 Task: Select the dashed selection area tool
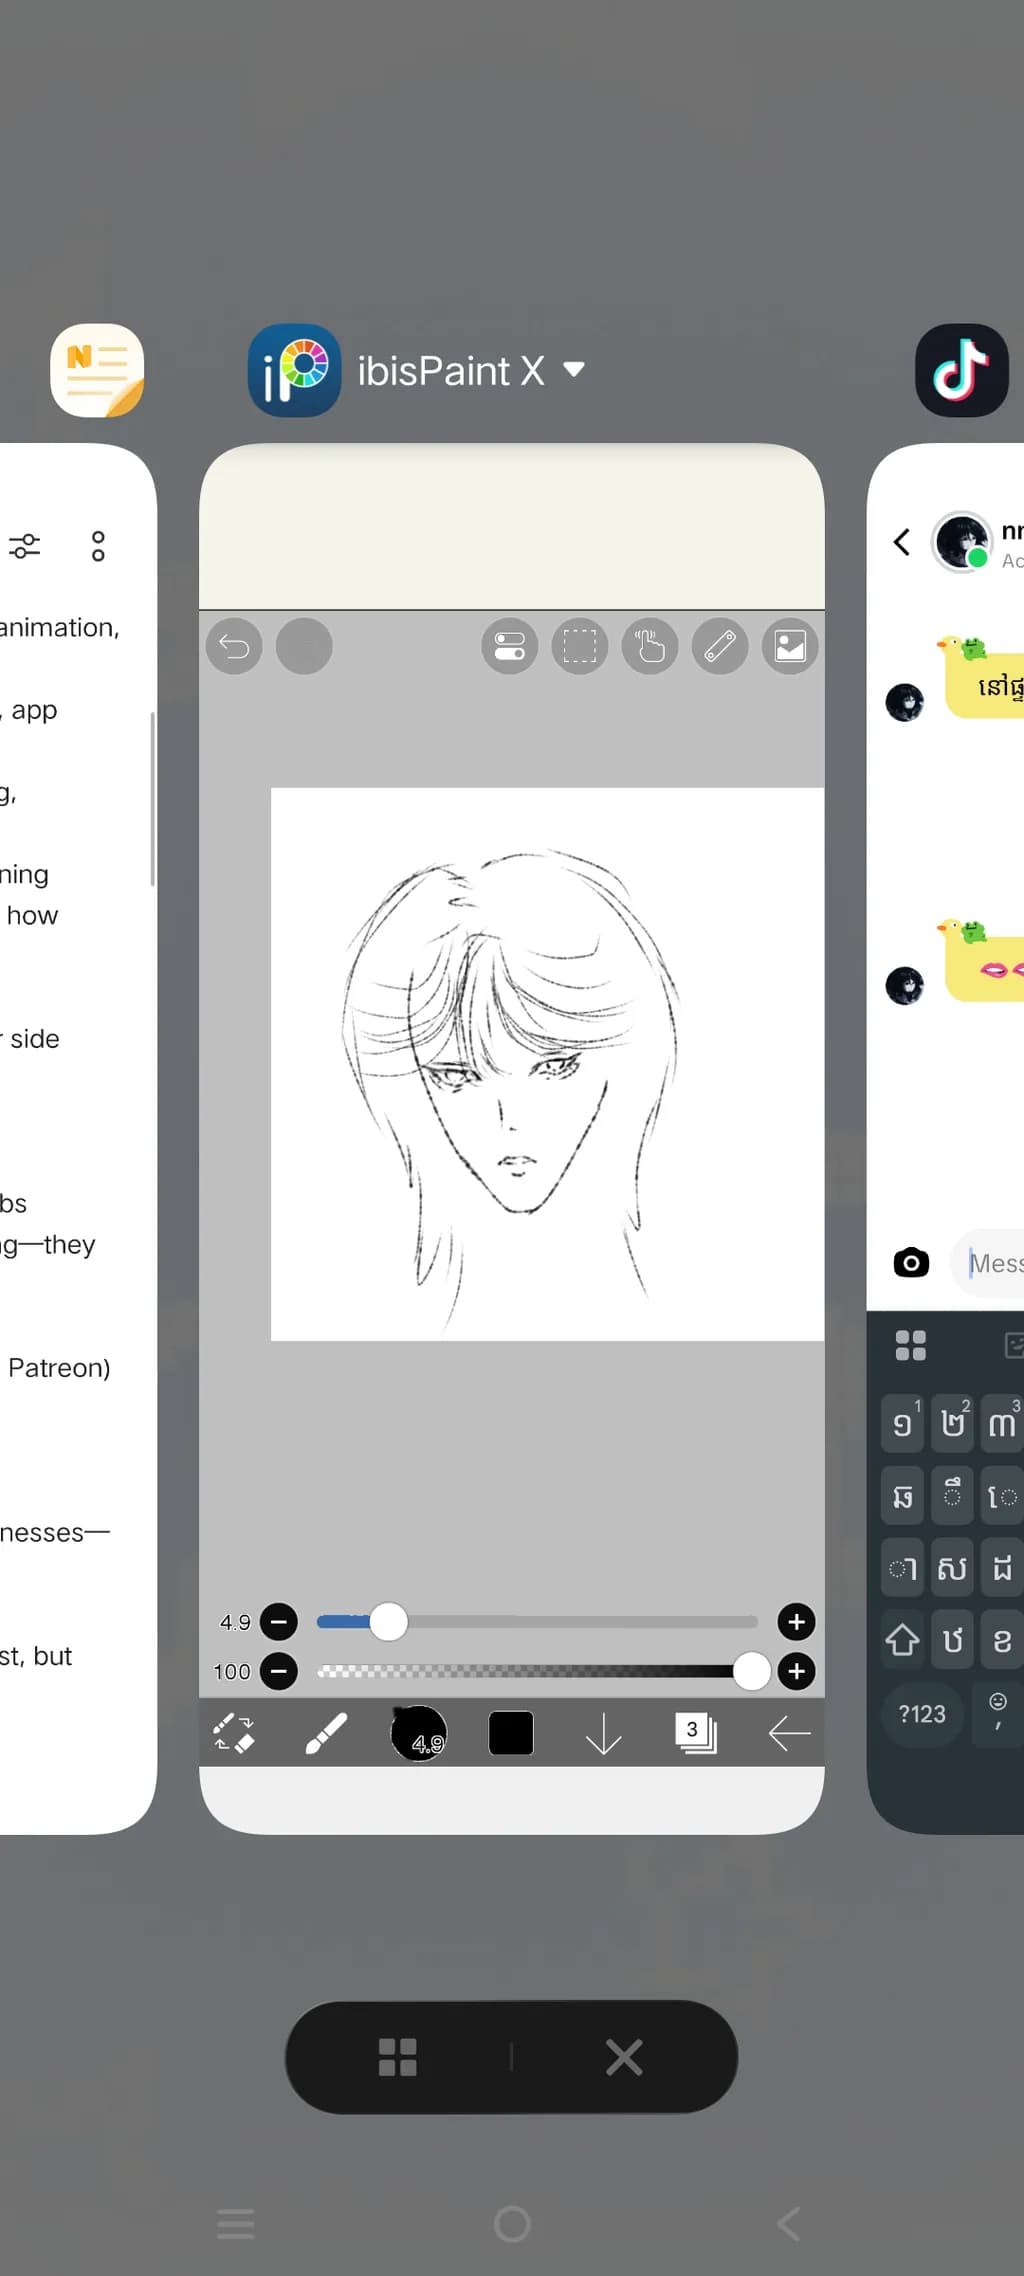(580, 646)
